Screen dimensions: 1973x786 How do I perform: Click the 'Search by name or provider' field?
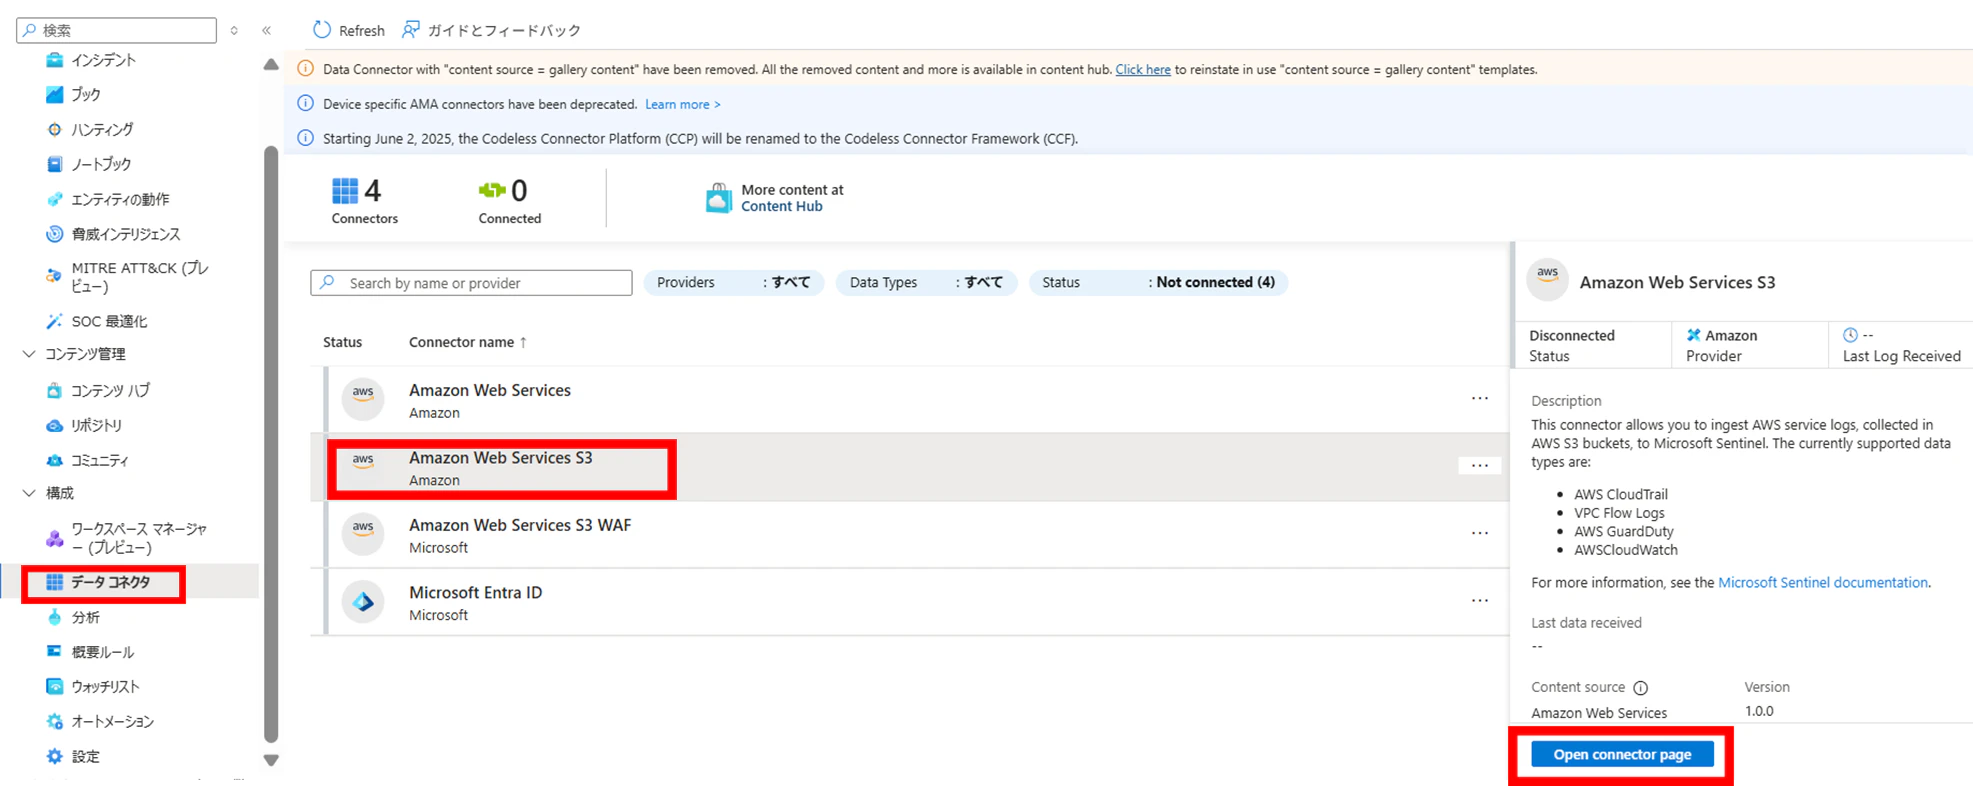(471, 283)
